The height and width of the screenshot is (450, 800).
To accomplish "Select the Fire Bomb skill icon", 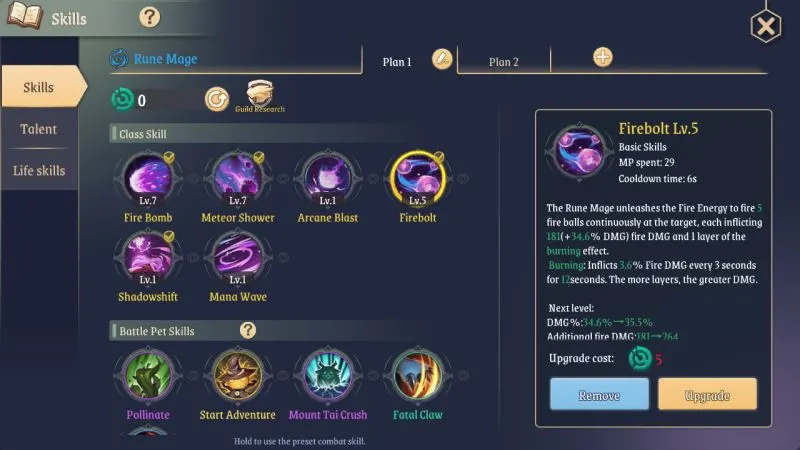I will pos(148,178).
